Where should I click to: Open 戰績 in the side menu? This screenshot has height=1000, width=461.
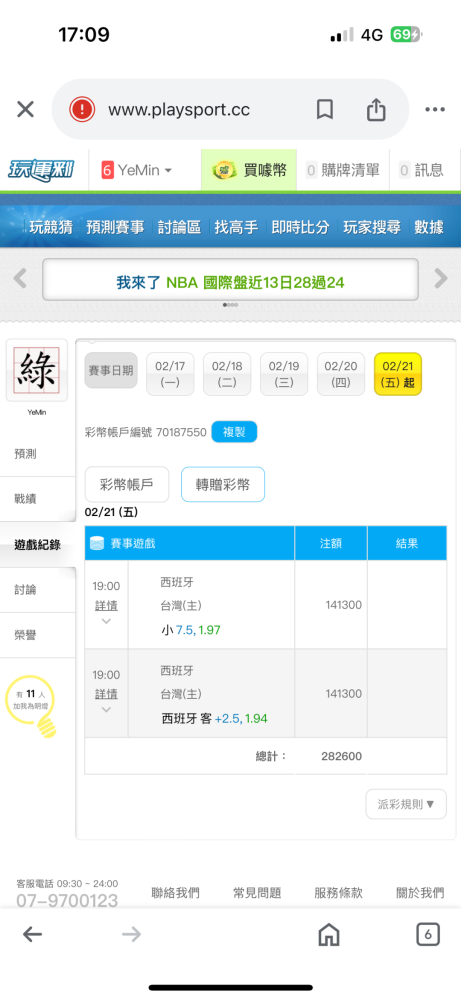coord(26,499)
